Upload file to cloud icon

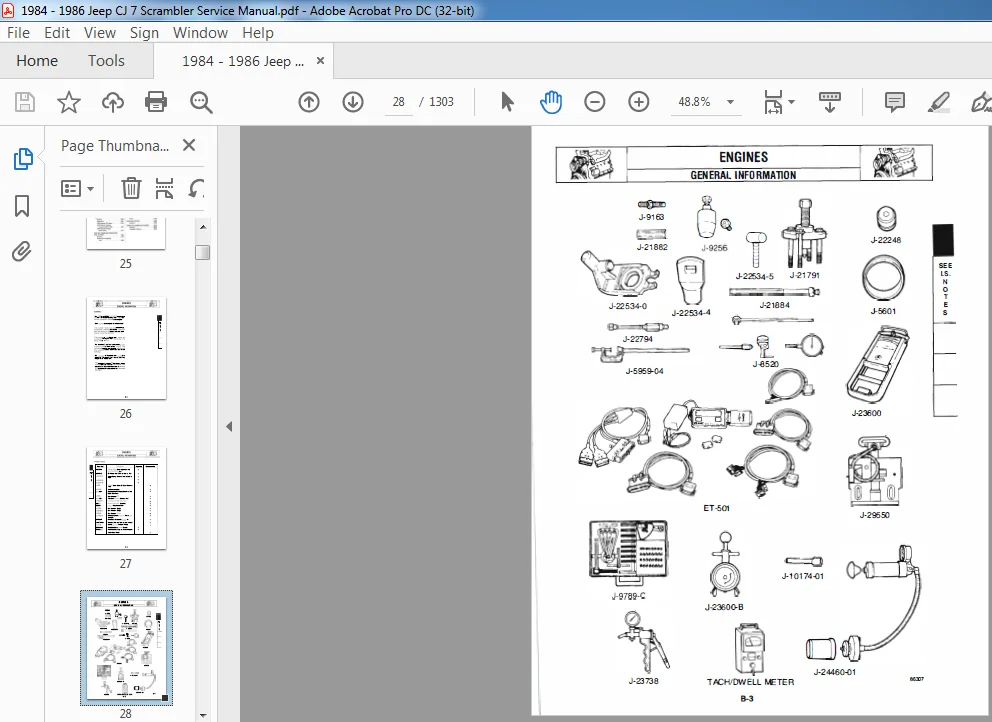point(113,102)
